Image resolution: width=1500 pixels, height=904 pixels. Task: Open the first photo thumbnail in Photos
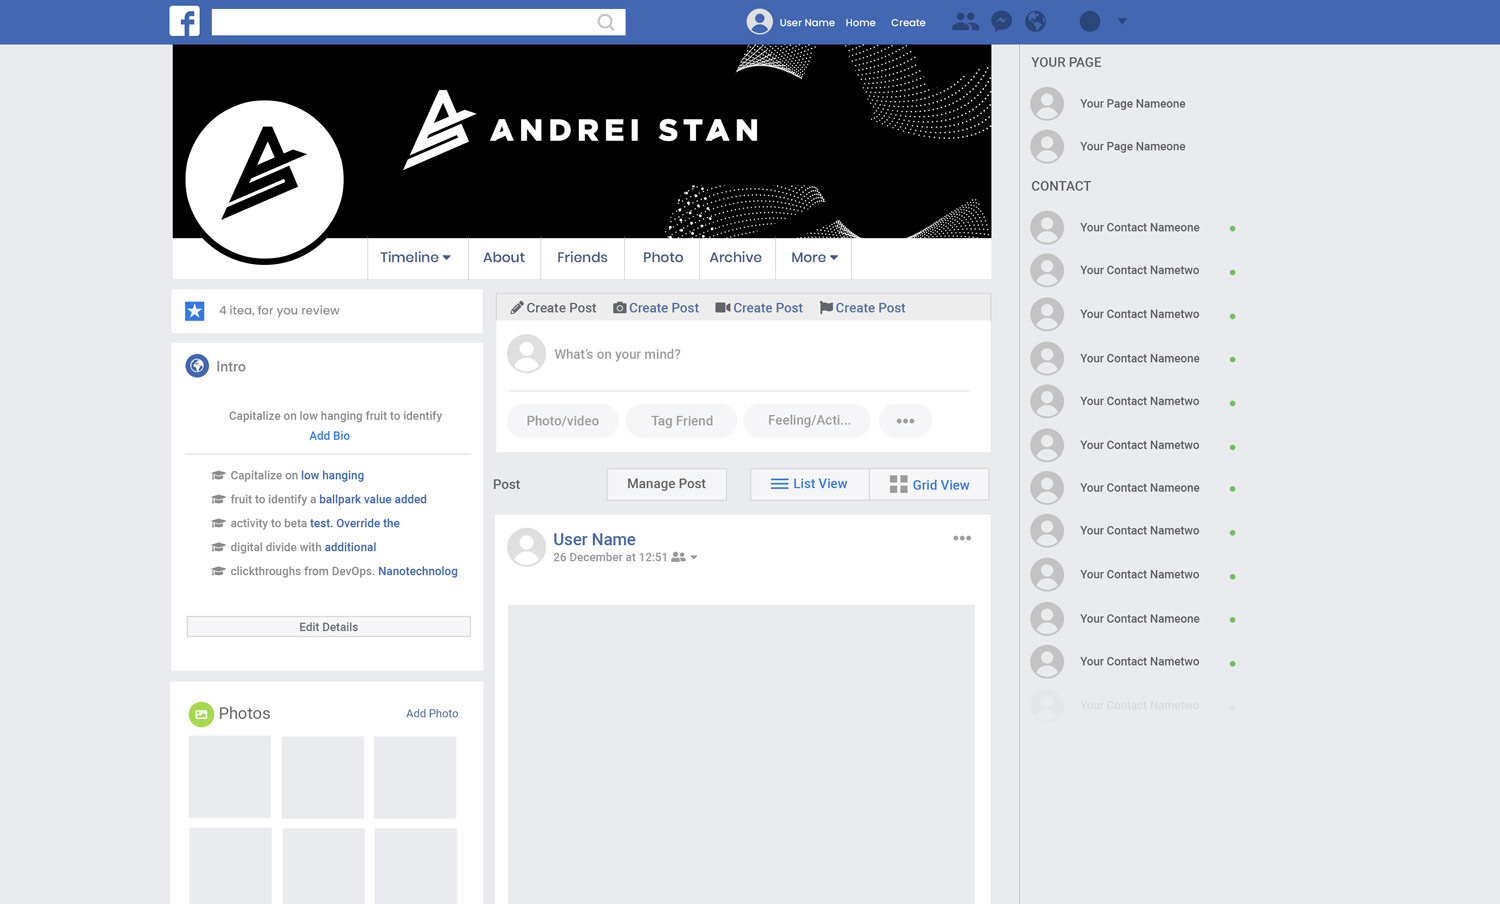click(230, 777)
